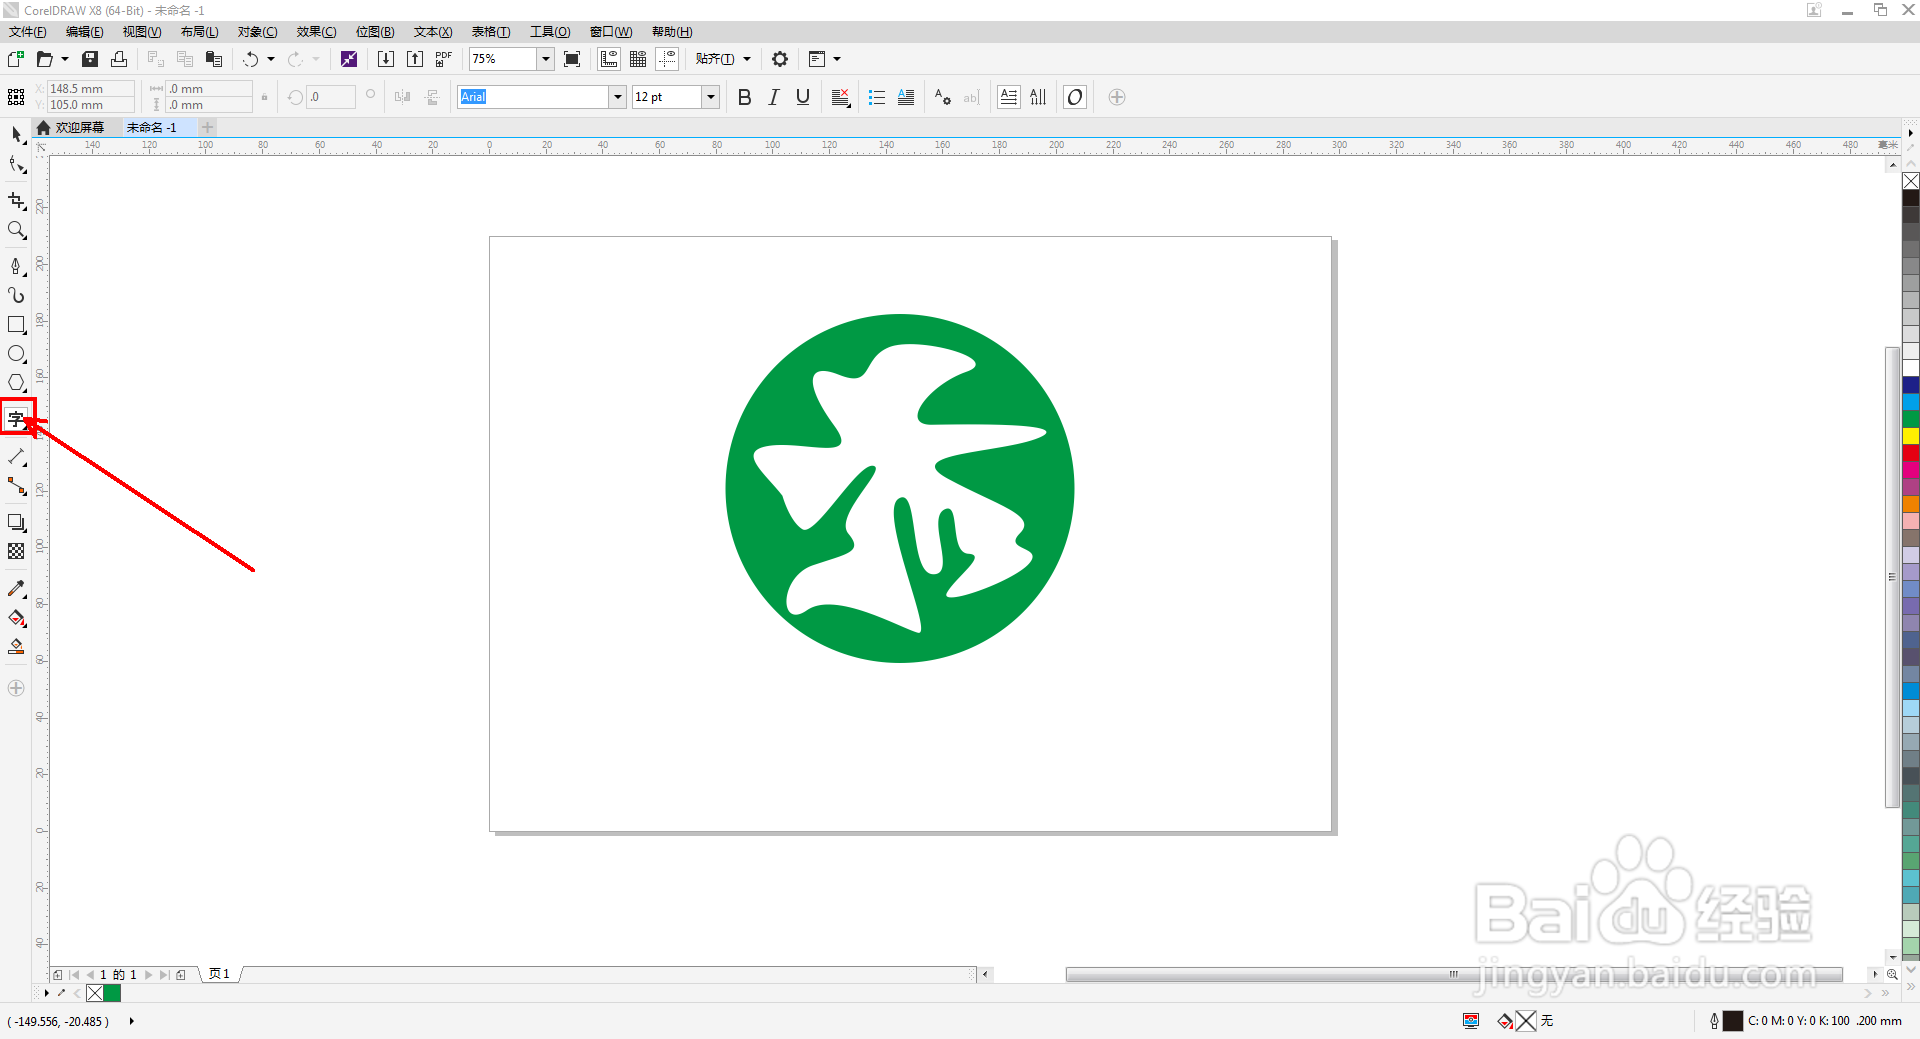
Task: Click the Full-screen preview icon
Action: [572, 59]
